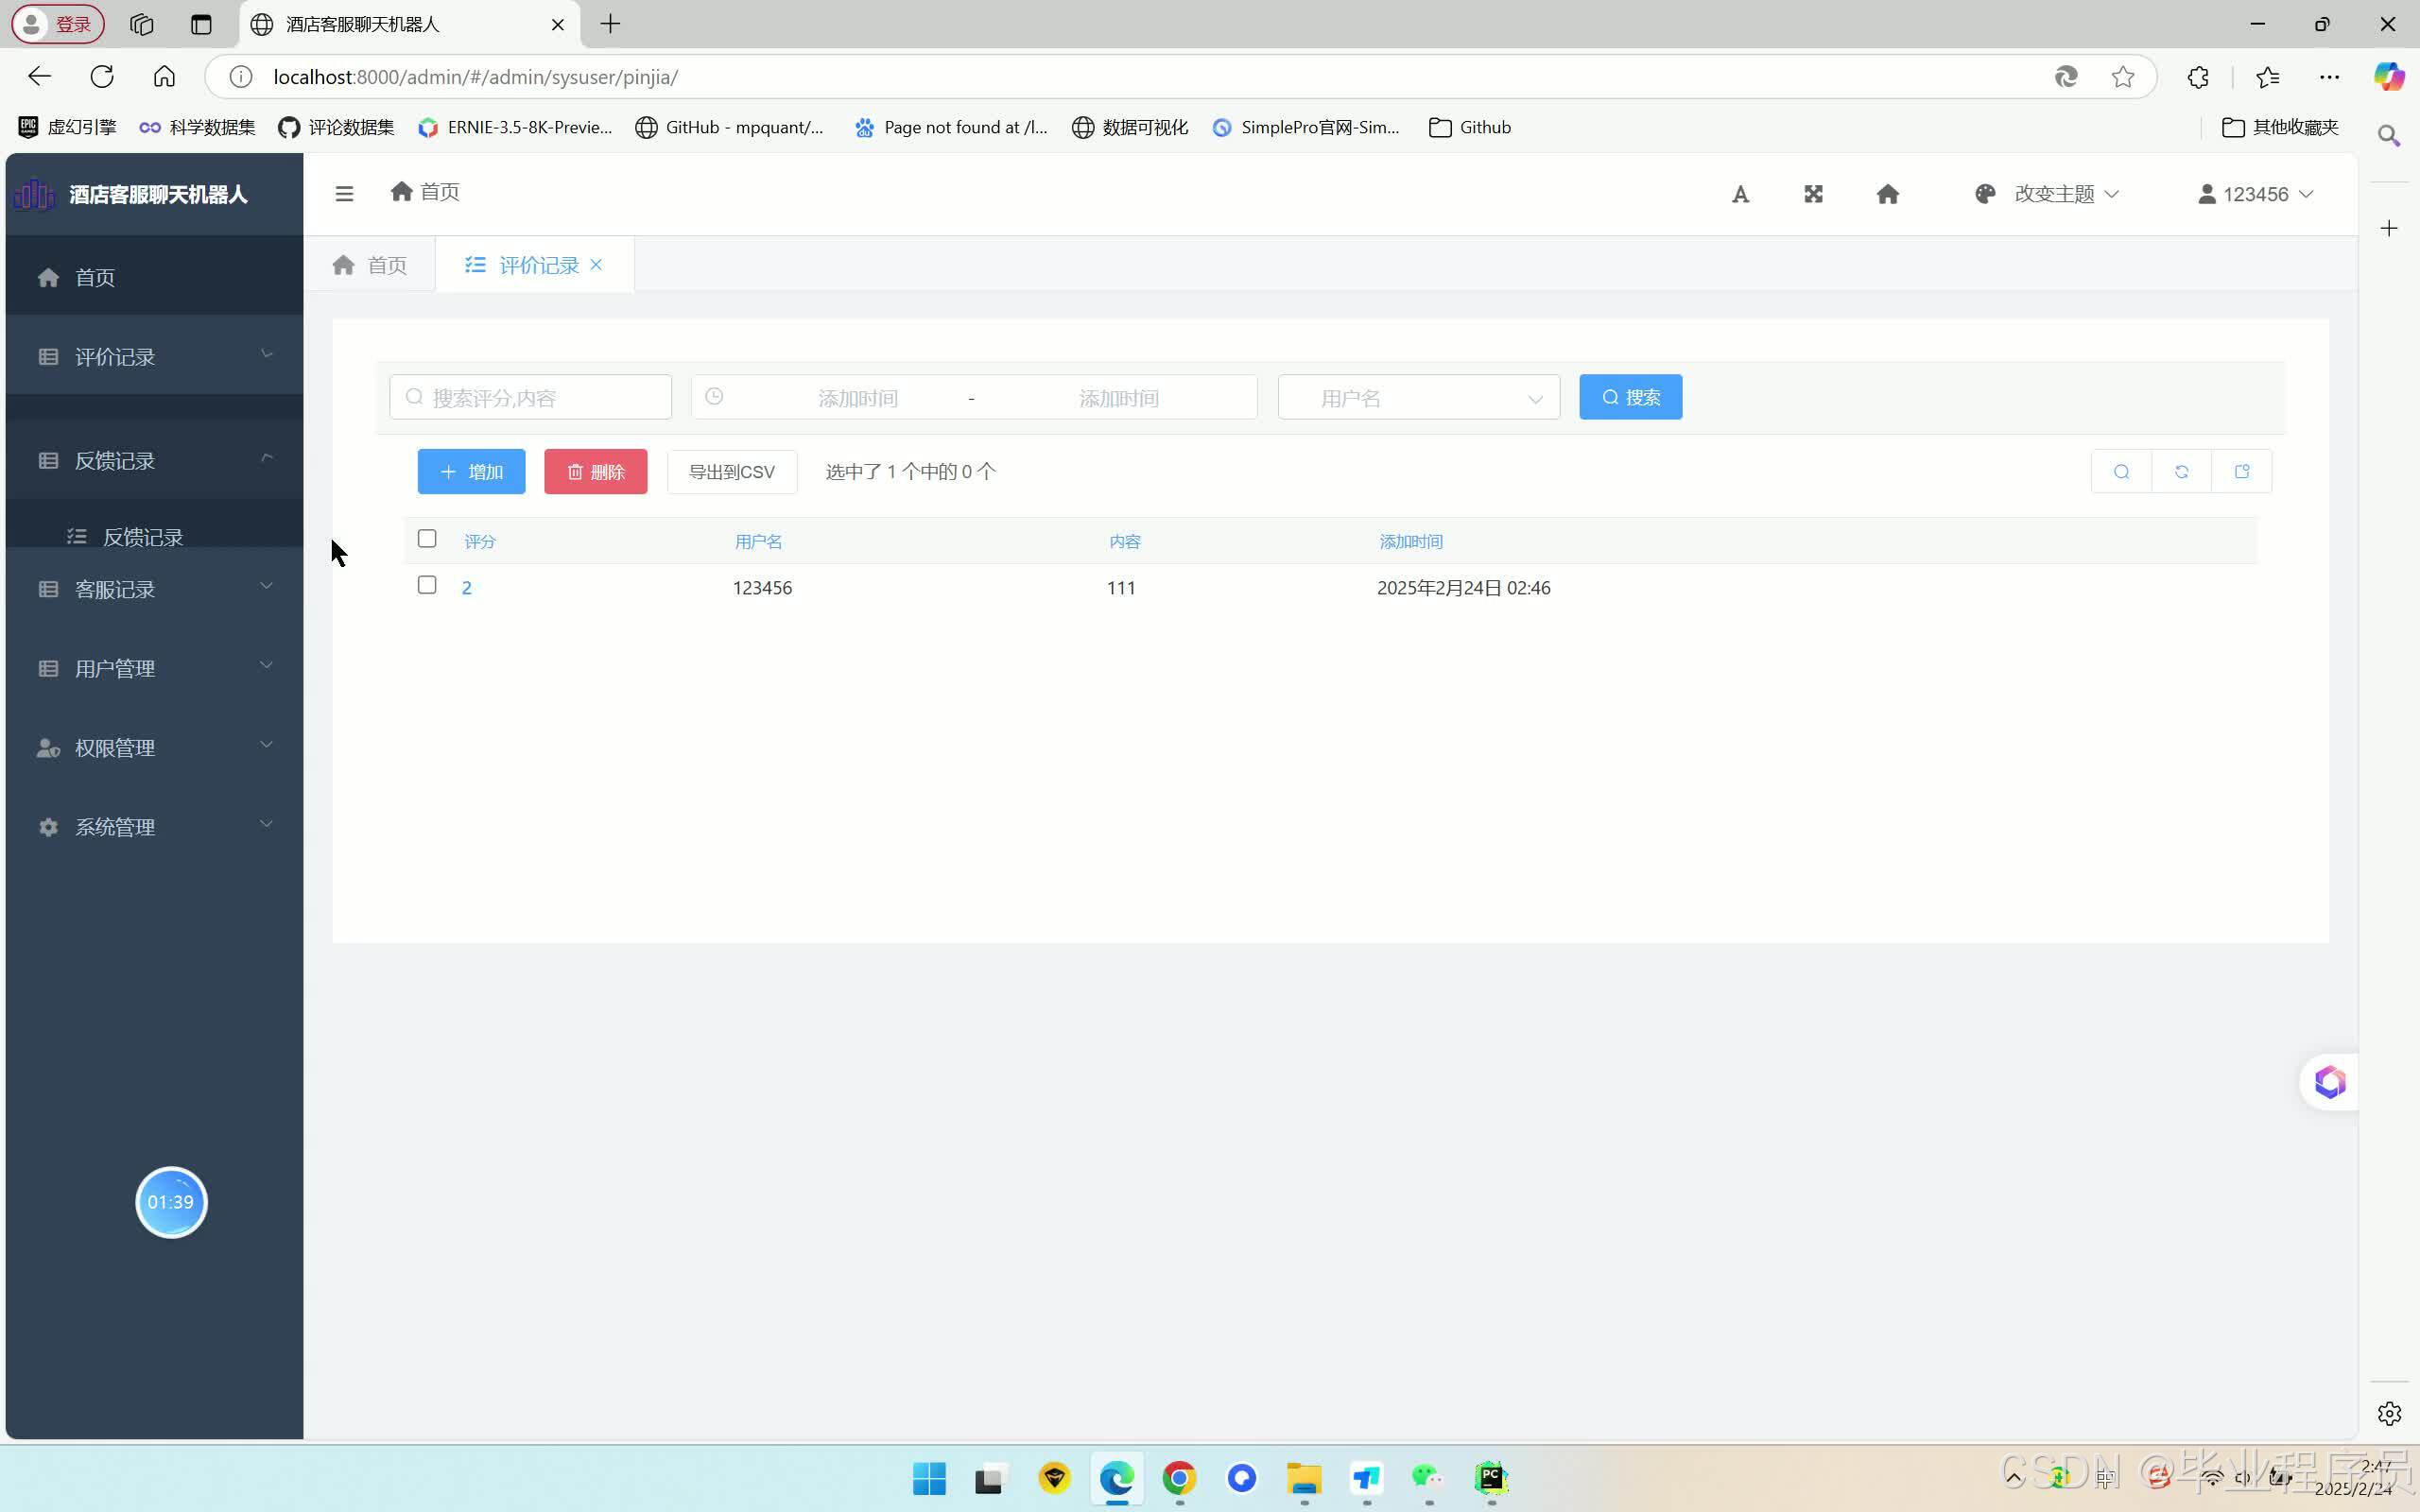2420x1512 pixels.
Task: Click the hamburger menu collapse icon
Action: 344,194
